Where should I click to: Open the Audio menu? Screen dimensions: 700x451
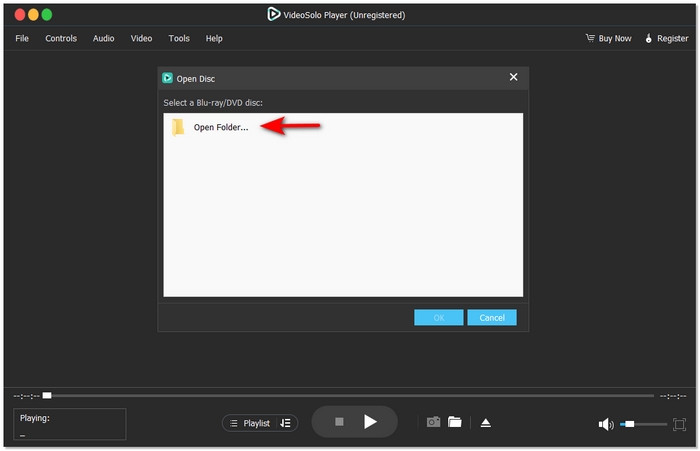click(103, 38)
